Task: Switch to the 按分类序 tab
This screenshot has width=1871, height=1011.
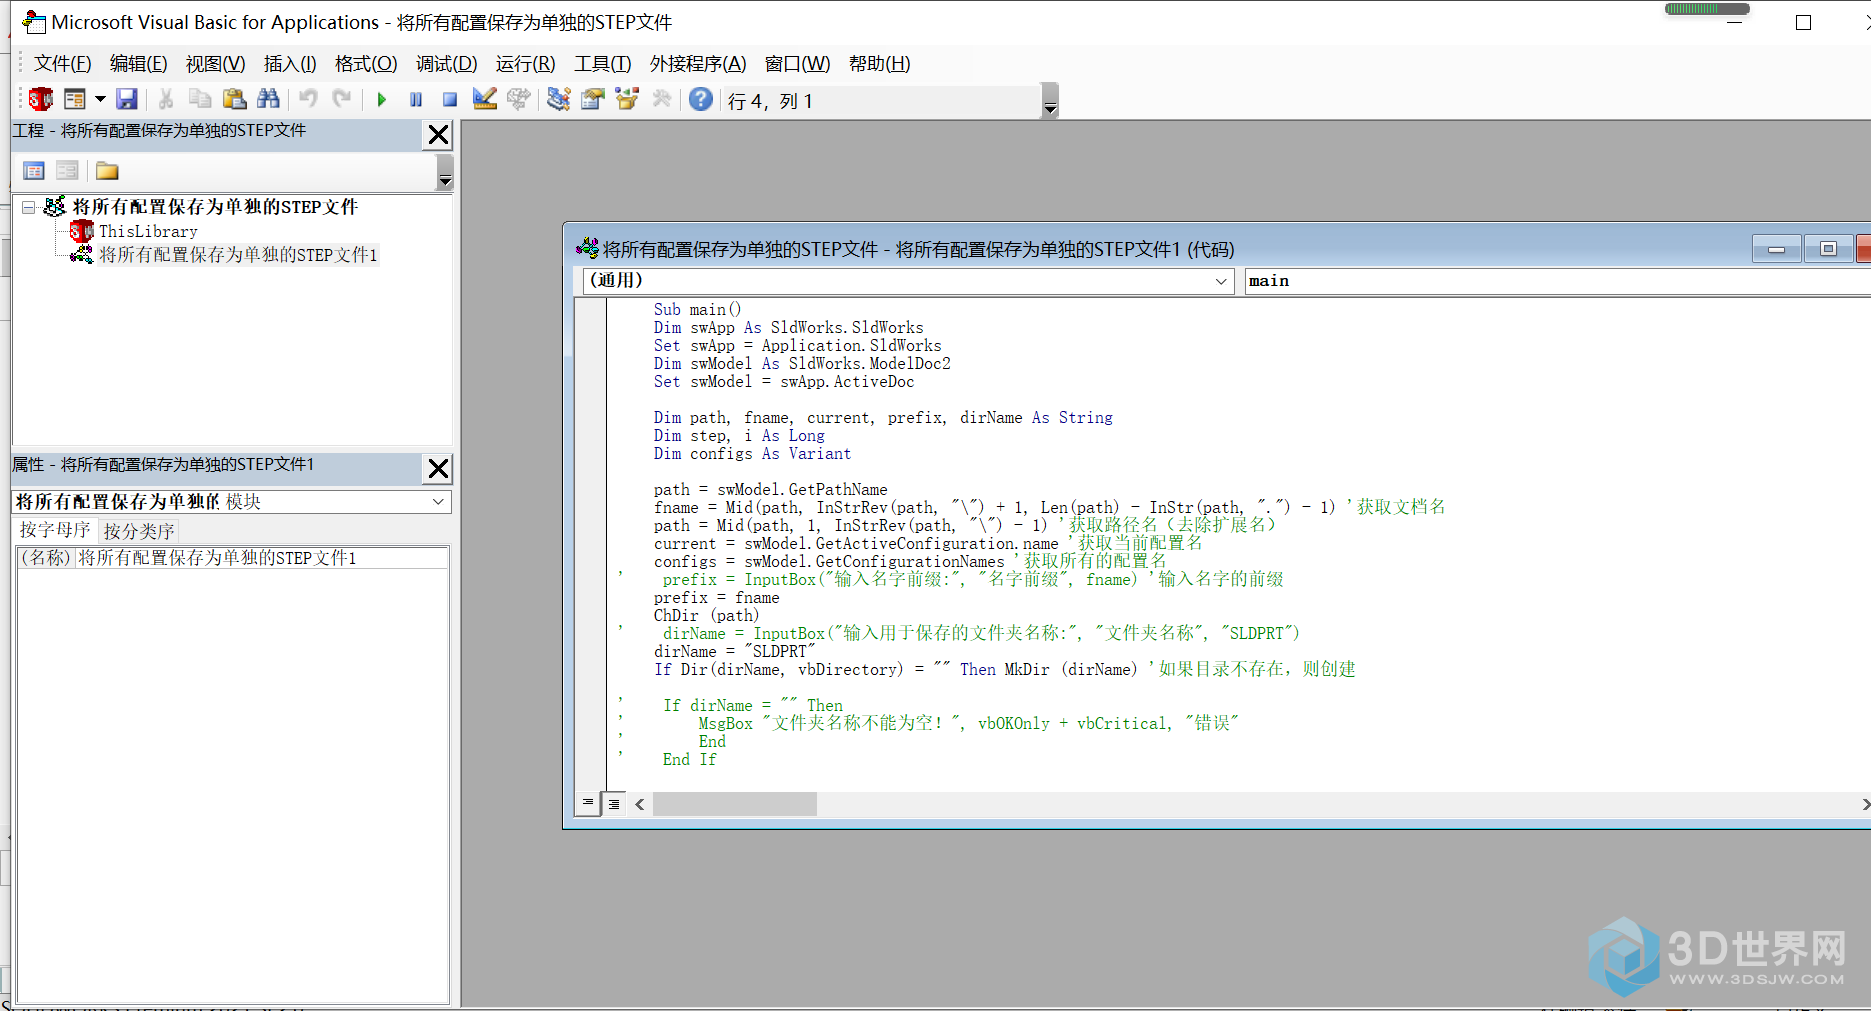Action: (139, 531)
